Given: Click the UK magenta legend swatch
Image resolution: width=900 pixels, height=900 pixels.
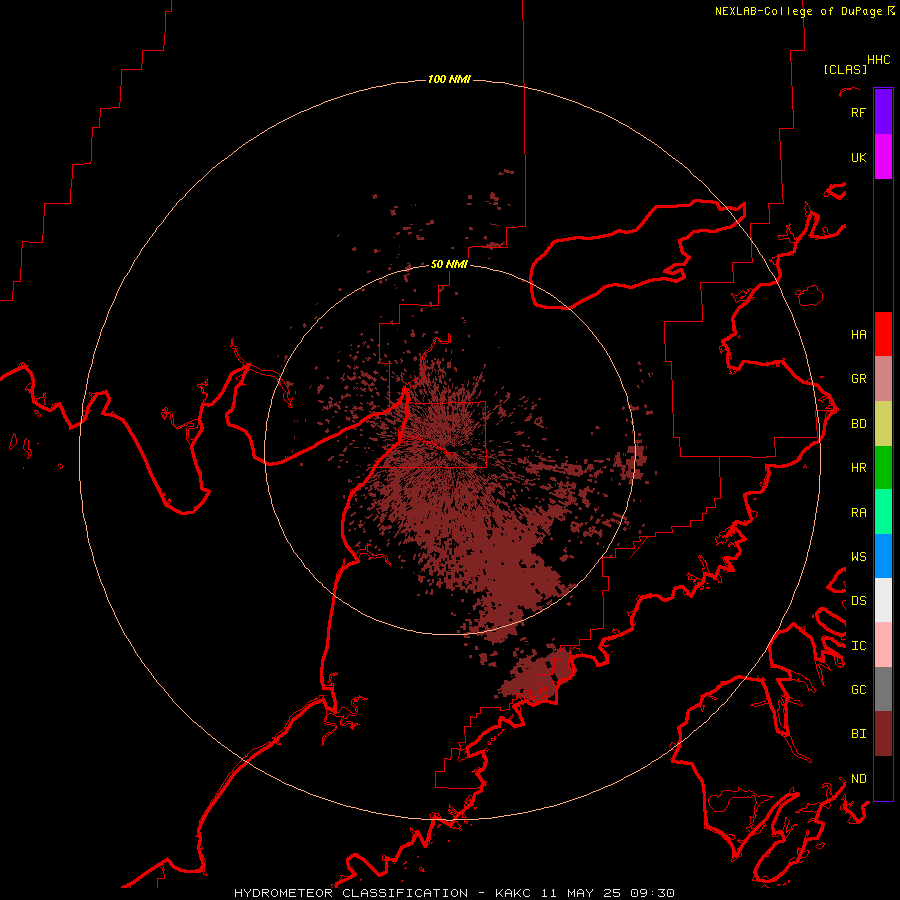Looking at the screenshot, I should (x=883, y=157).
